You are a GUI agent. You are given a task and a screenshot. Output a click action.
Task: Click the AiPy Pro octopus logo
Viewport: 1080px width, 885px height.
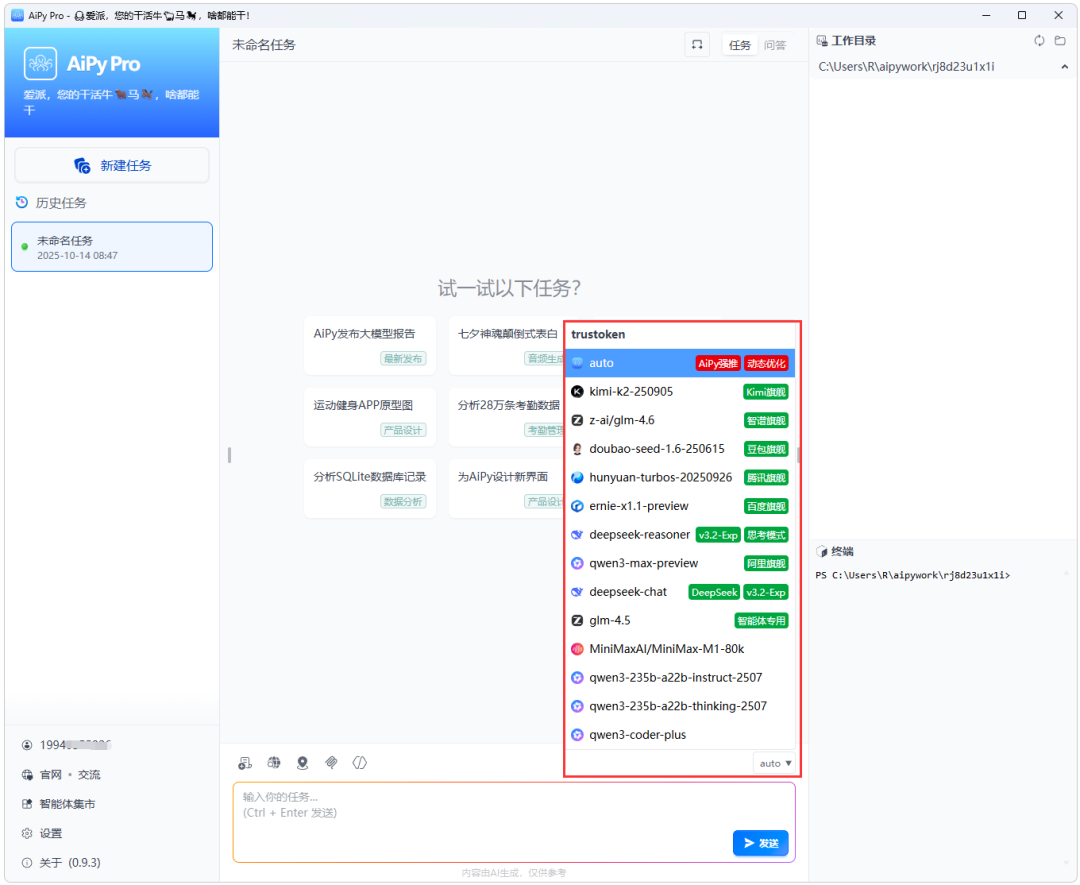pyautogui.click(x=41, y=64)
